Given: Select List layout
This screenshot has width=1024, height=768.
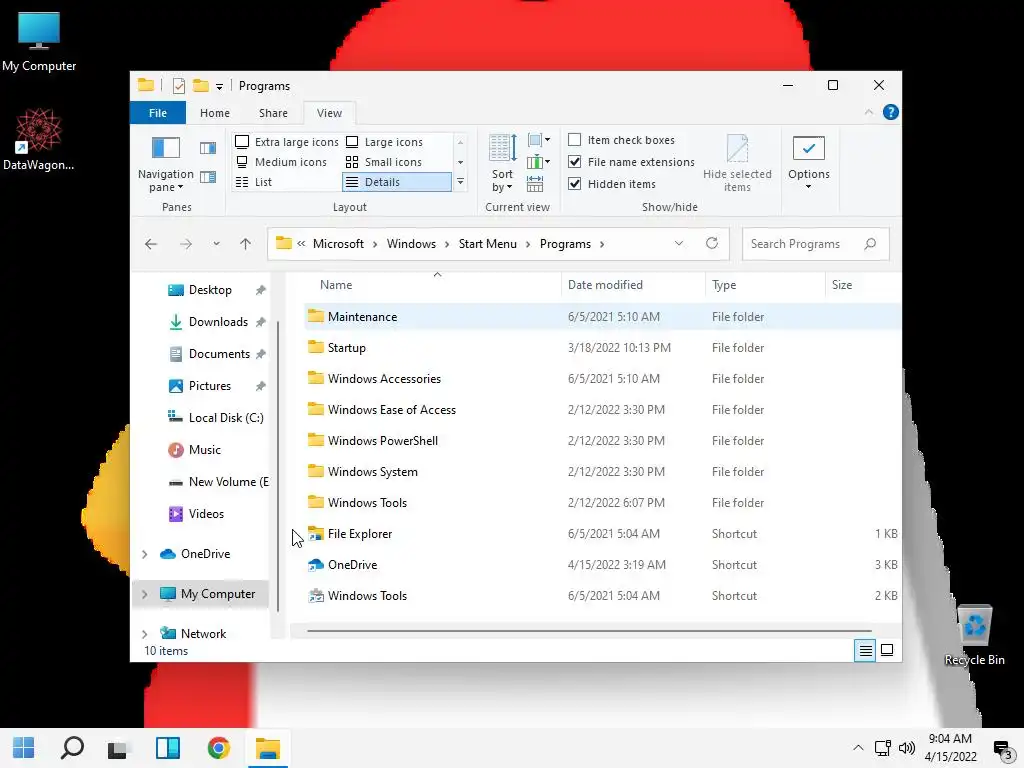Looking at the screenshot, I should pyautogui.click(x=254, y=182).
